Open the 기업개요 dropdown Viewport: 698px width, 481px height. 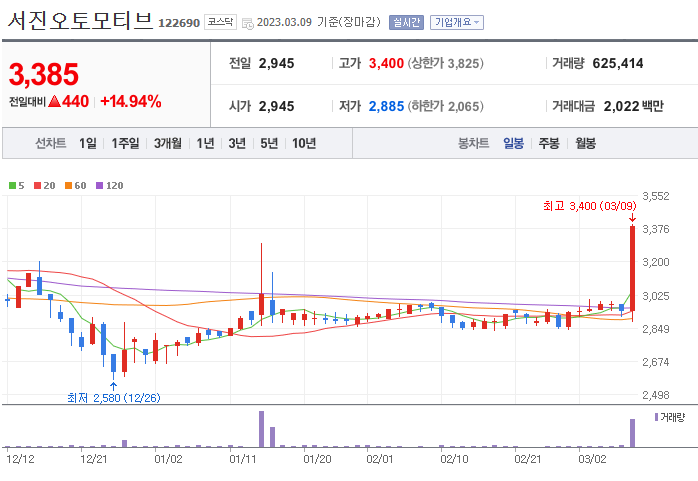[456, 22]
